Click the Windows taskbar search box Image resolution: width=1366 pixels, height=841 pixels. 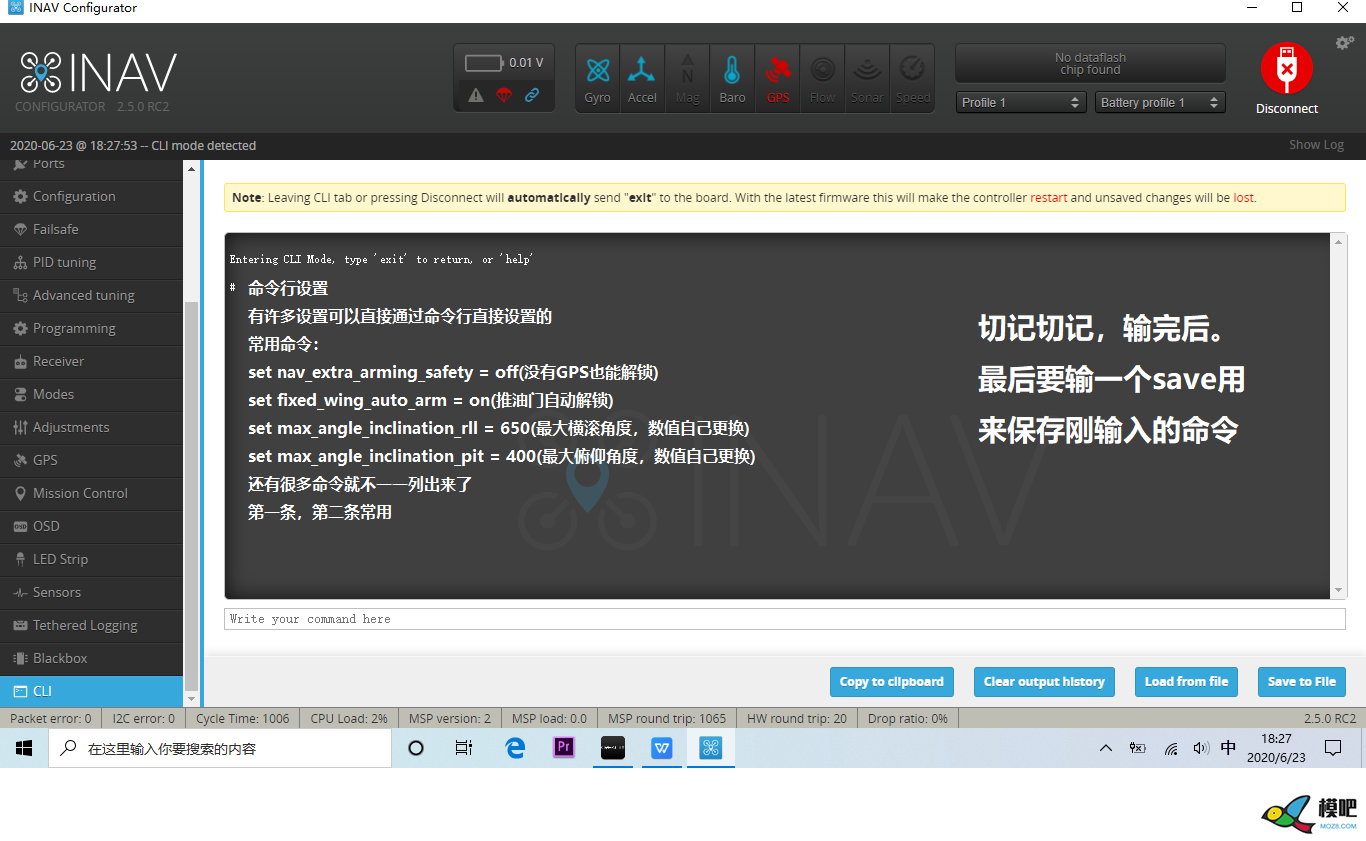220,748
